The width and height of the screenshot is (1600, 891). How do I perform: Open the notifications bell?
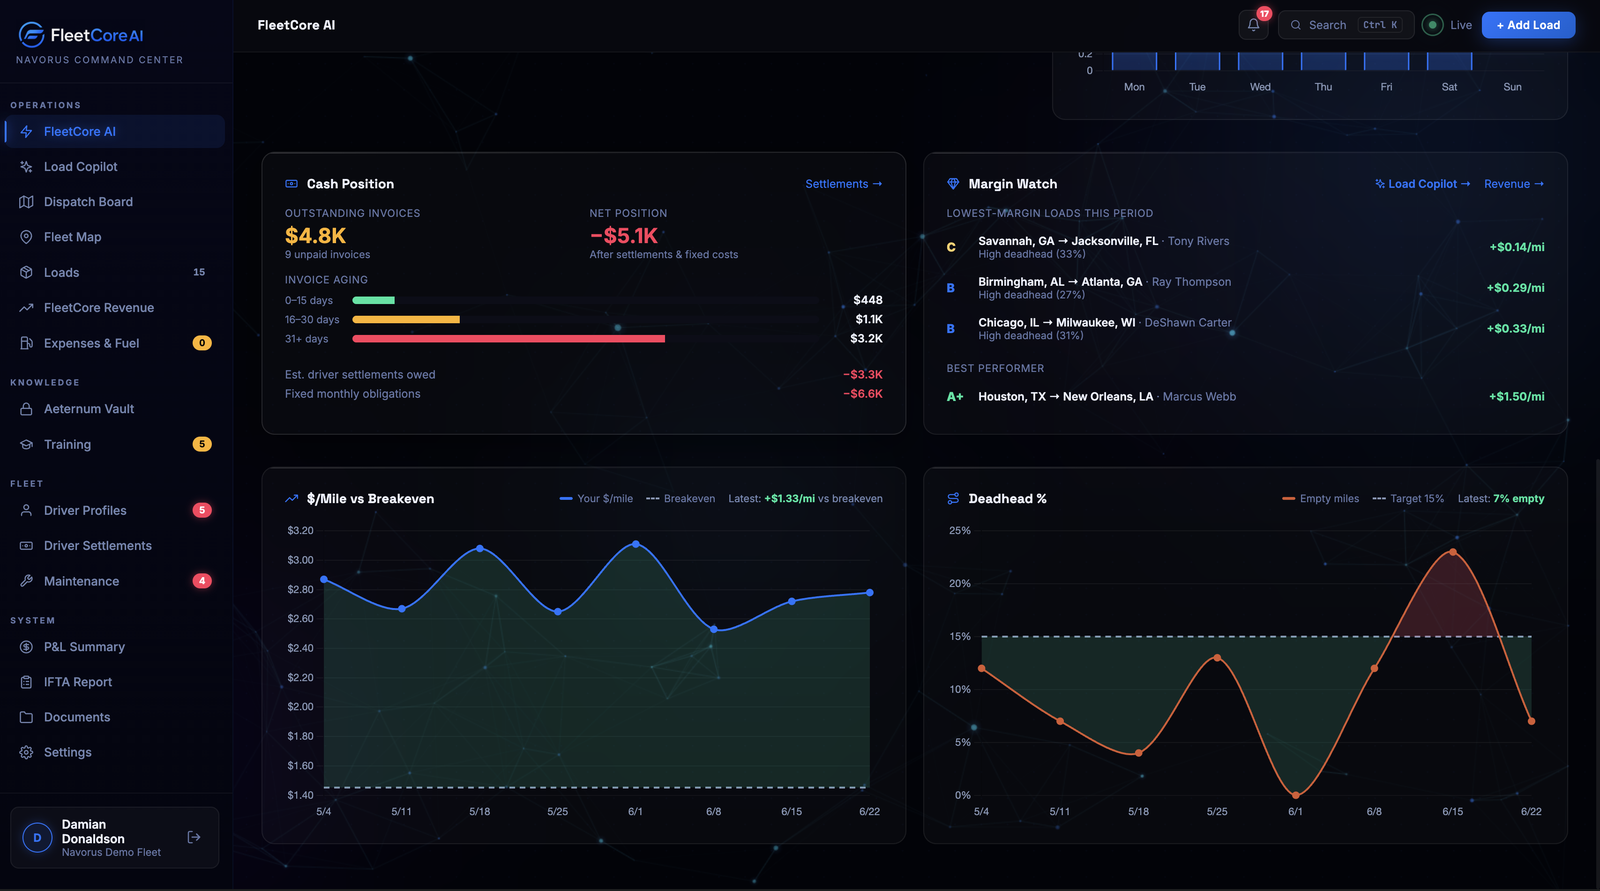point(1253,25)
